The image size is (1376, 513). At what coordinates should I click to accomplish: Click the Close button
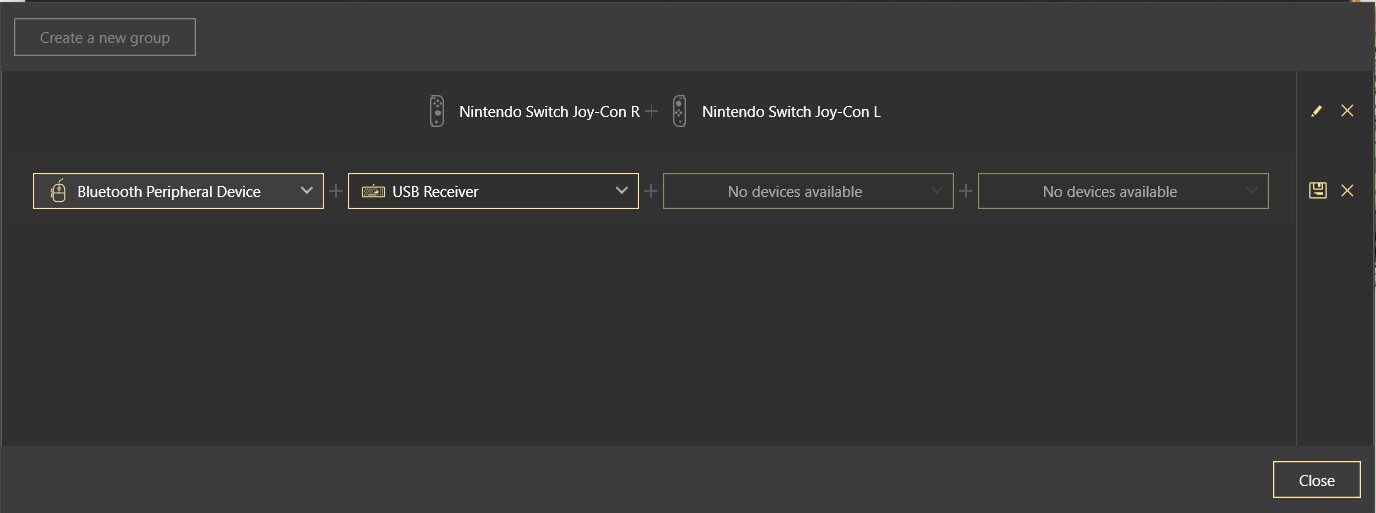[x=1317, y=480]
